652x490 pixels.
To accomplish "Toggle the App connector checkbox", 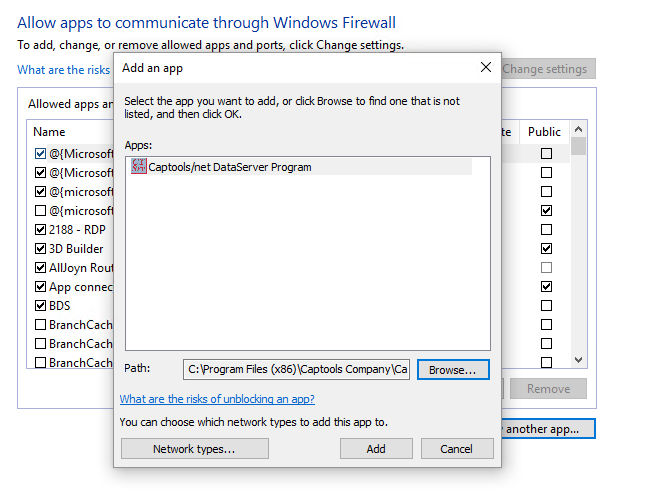I will [40, 287].
